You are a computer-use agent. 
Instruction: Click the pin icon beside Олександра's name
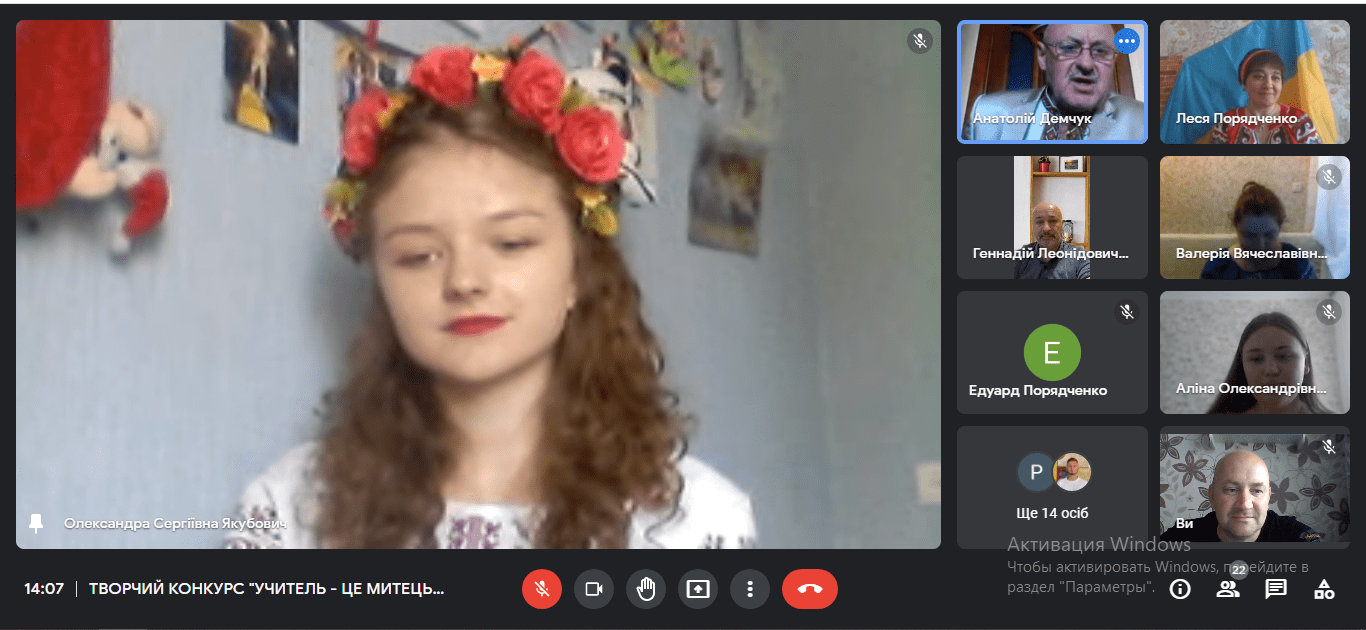coord(37,523)
